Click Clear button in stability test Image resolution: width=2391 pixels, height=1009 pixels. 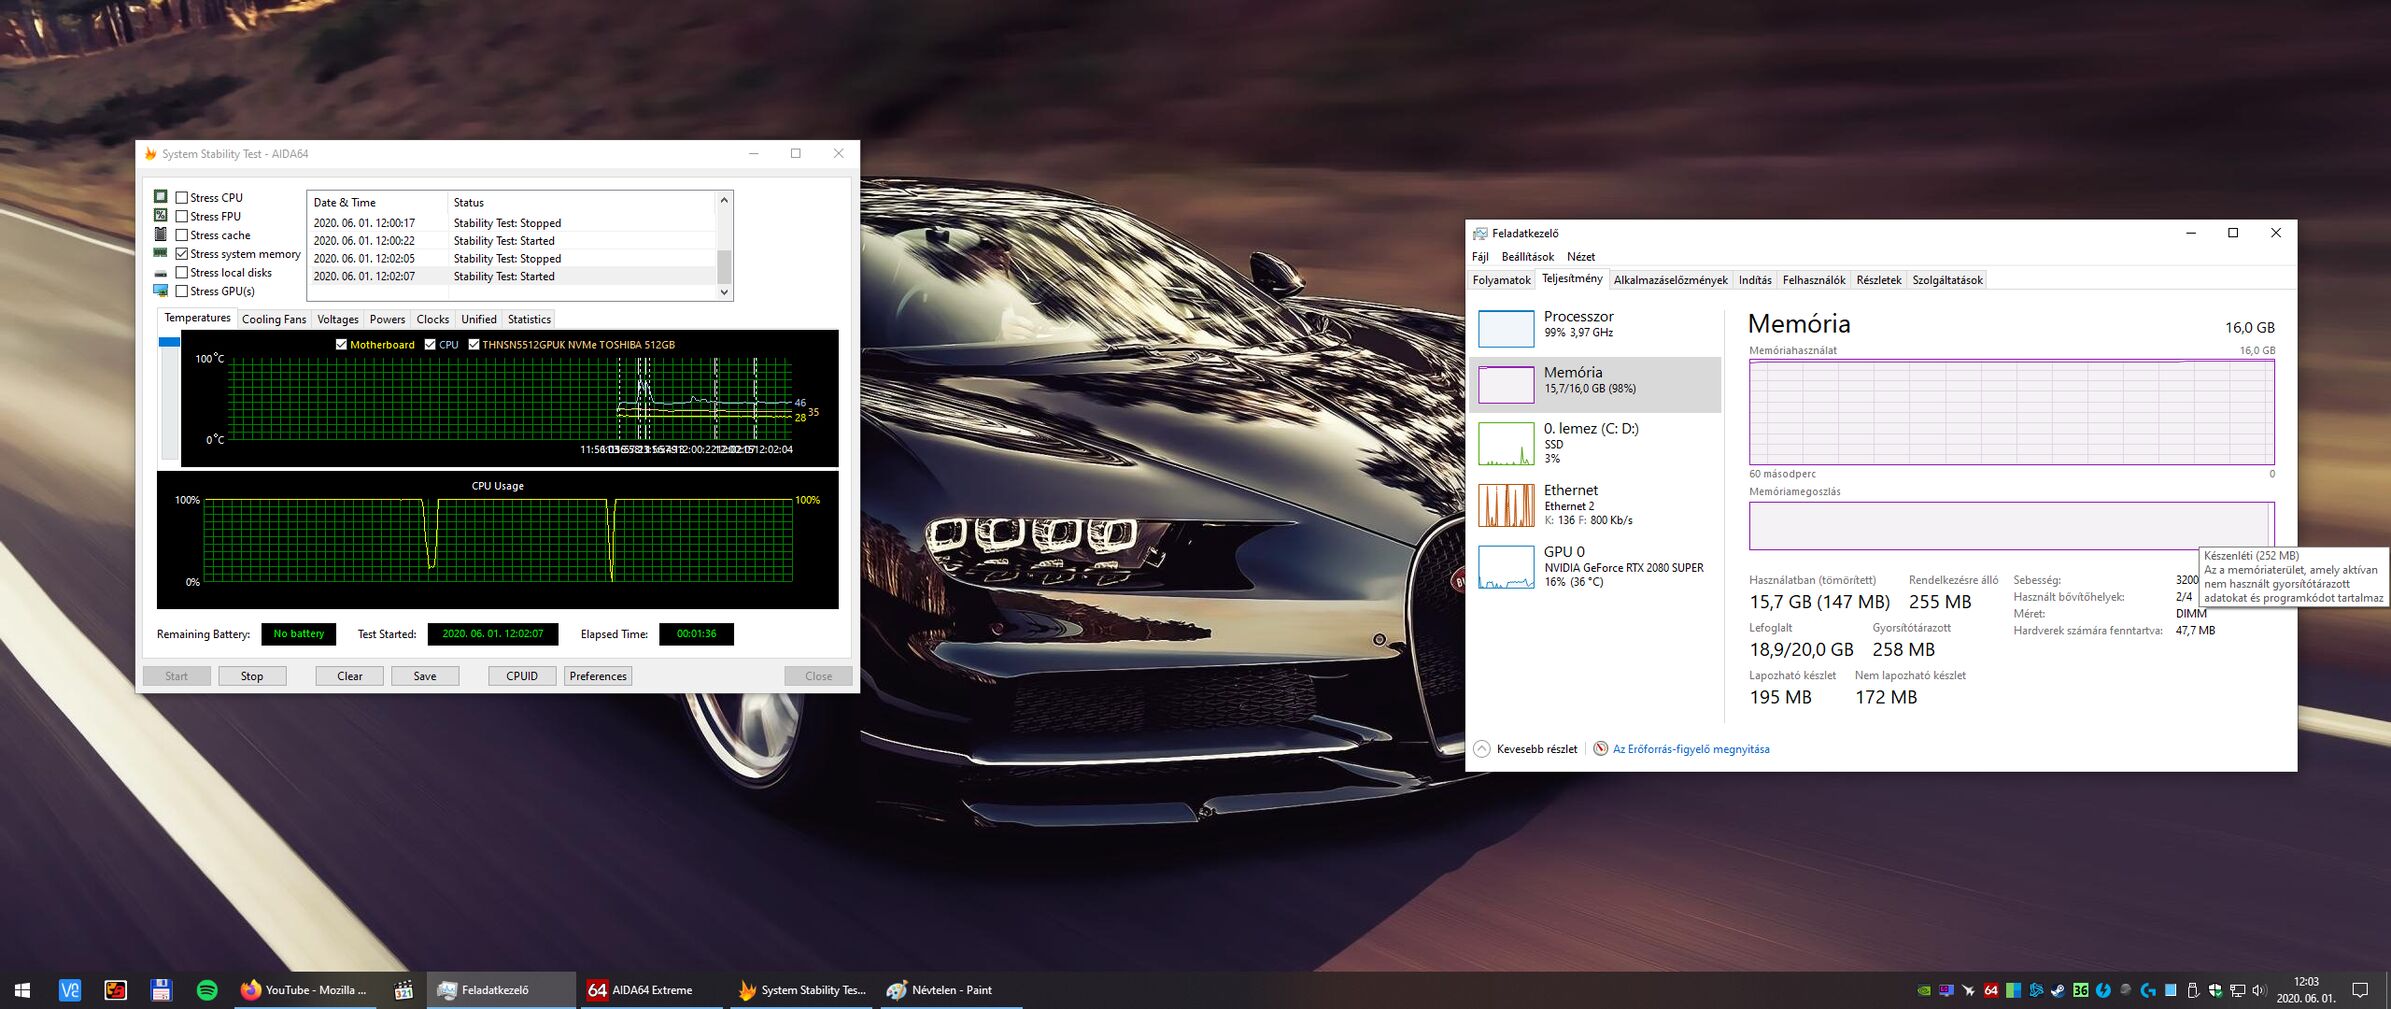pyautogui.click(x=350, y=676)
